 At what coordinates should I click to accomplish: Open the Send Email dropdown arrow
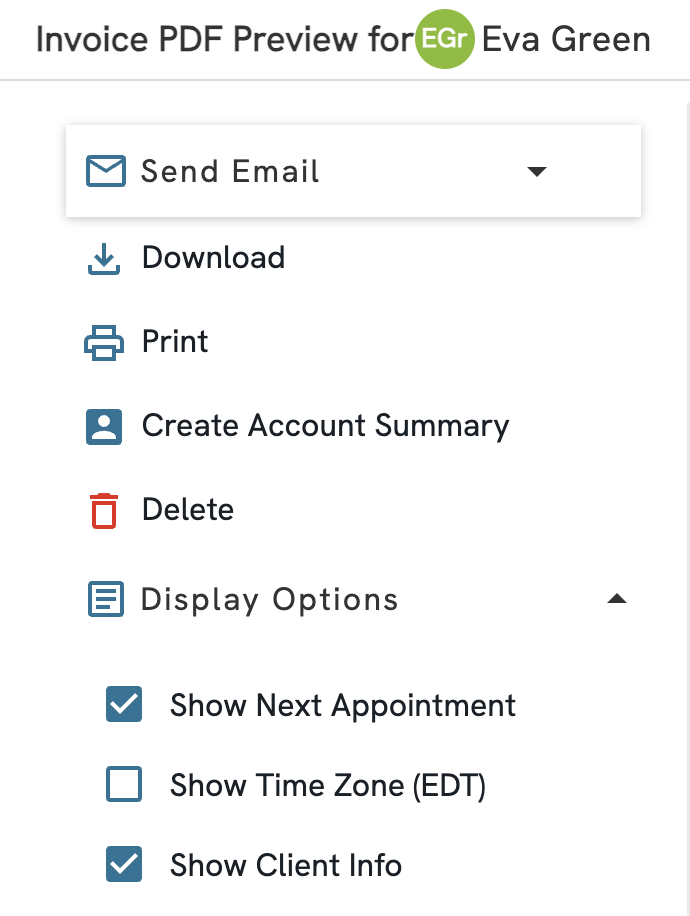pos(537,171)
